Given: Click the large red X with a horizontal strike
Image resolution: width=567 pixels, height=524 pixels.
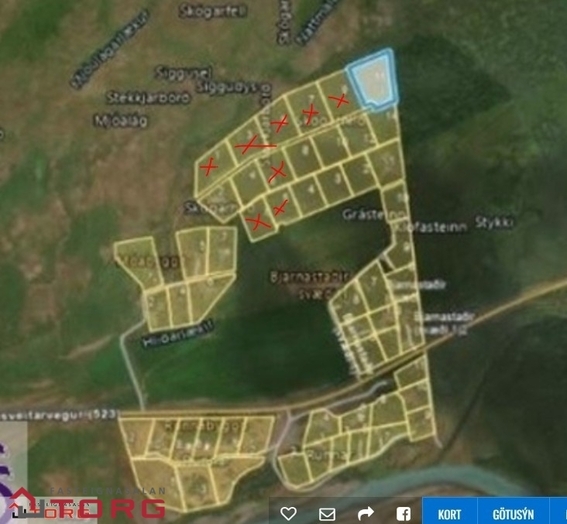Looking at the screenshot, I should tap(254, 145).
